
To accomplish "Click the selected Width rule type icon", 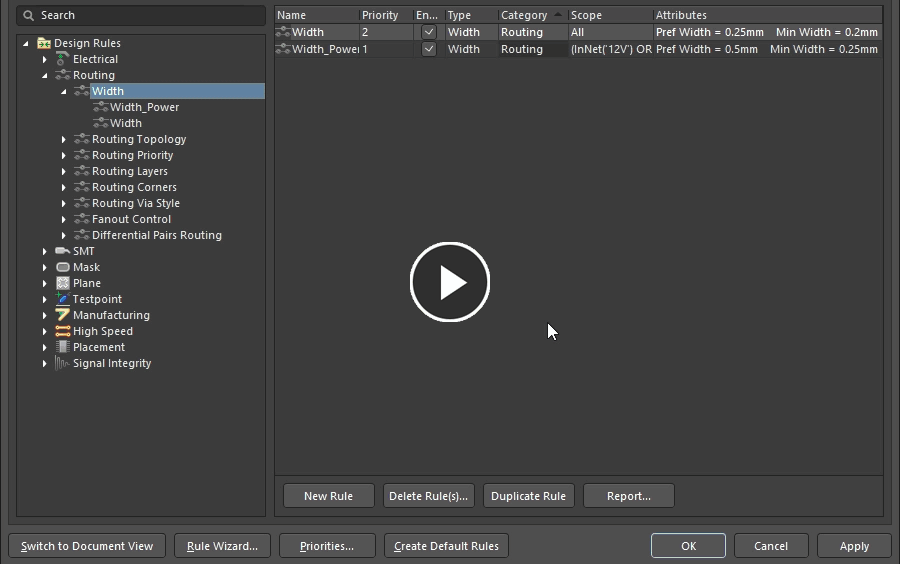I will pyautogui.click(x=82, y=91).
